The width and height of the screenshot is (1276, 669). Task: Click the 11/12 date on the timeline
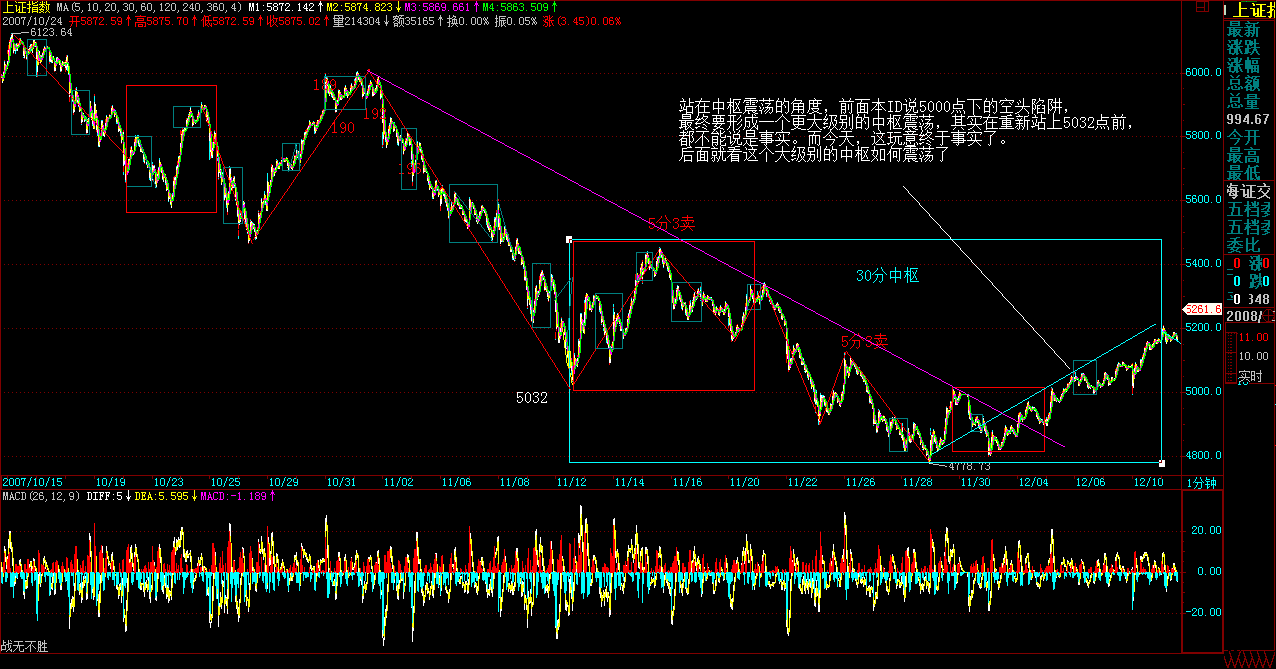pyautogui.click(x=571, y=482)
